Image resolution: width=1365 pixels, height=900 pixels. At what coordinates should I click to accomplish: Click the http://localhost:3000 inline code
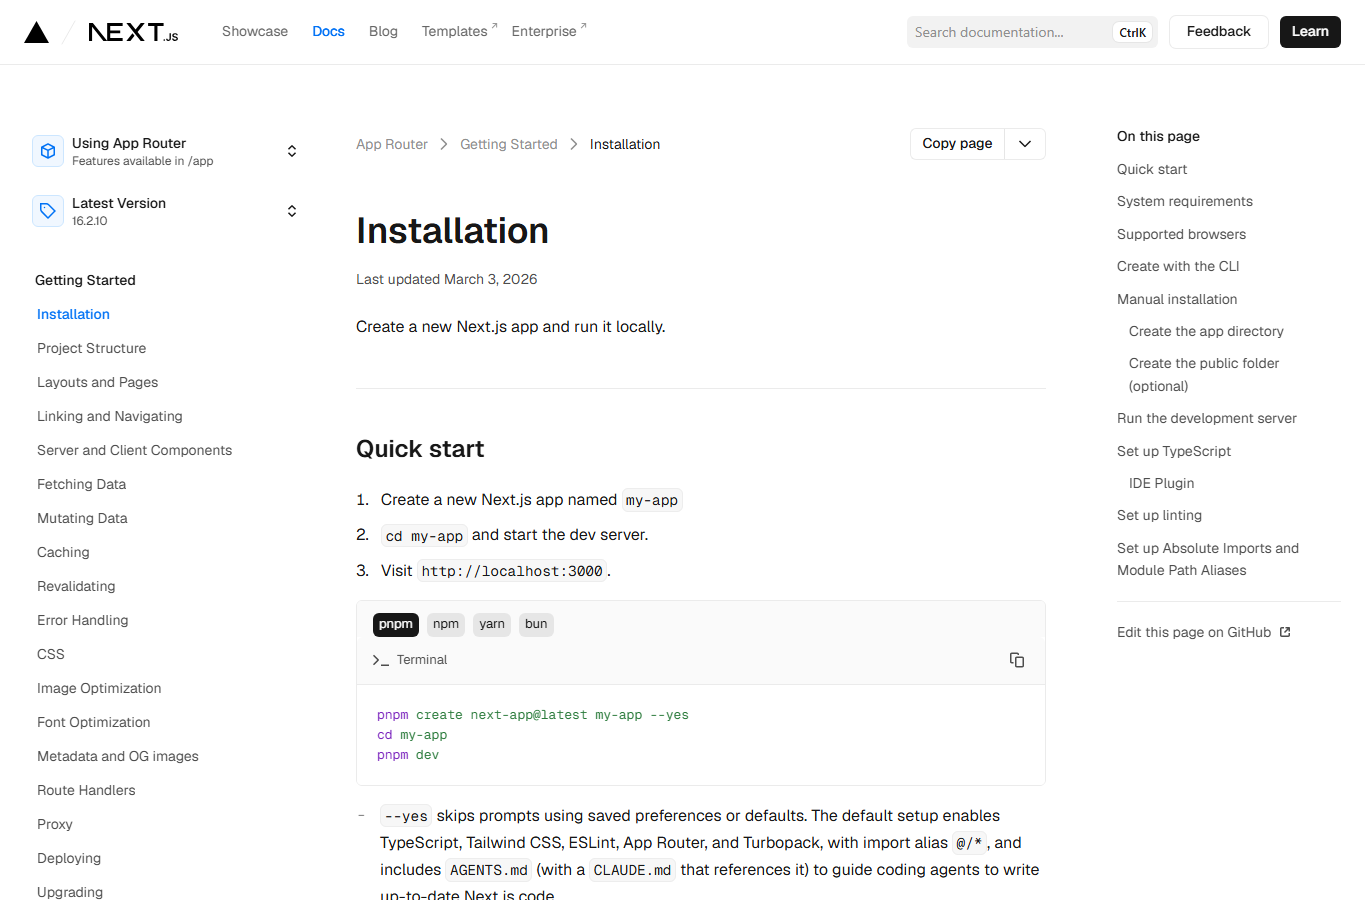tap(512, 571)
